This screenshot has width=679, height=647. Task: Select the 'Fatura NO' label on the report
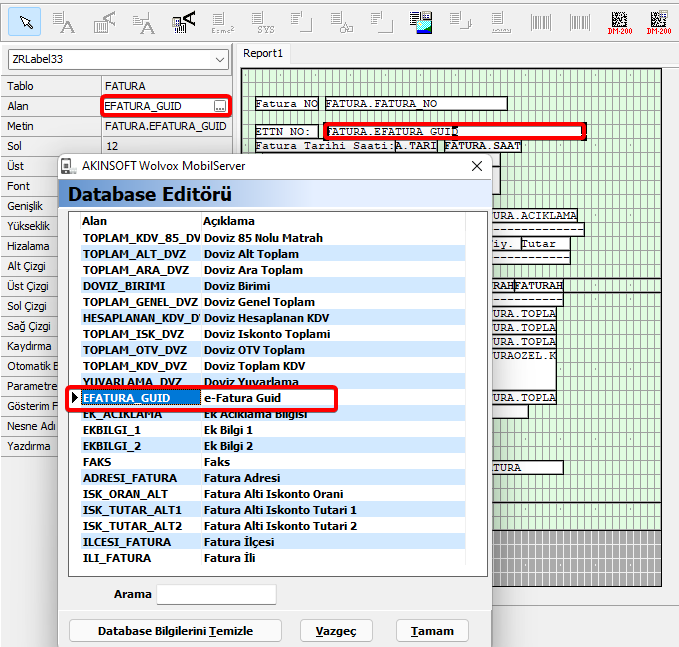click(x=286, y=104)
